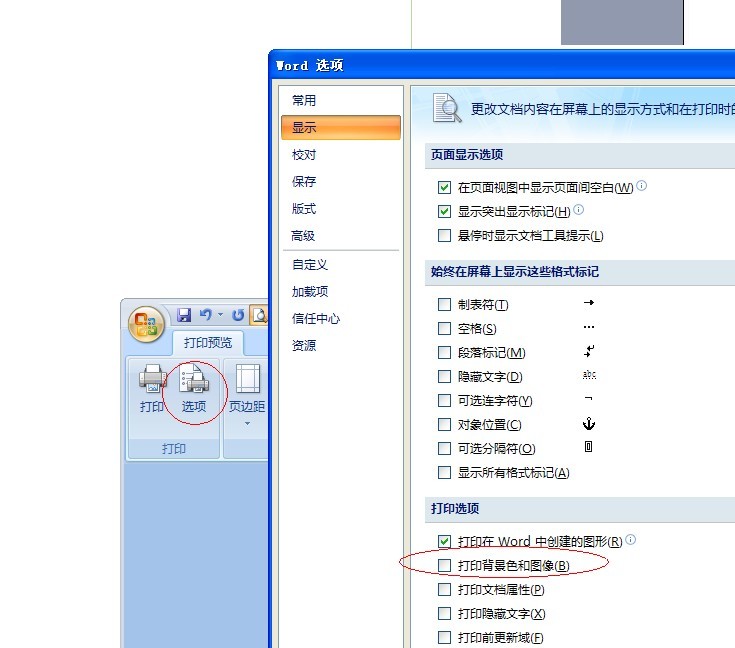Select 显示 in Word Options sidebar
The width and height of the screenshot is (735, 648).
(x=341, y=128)
